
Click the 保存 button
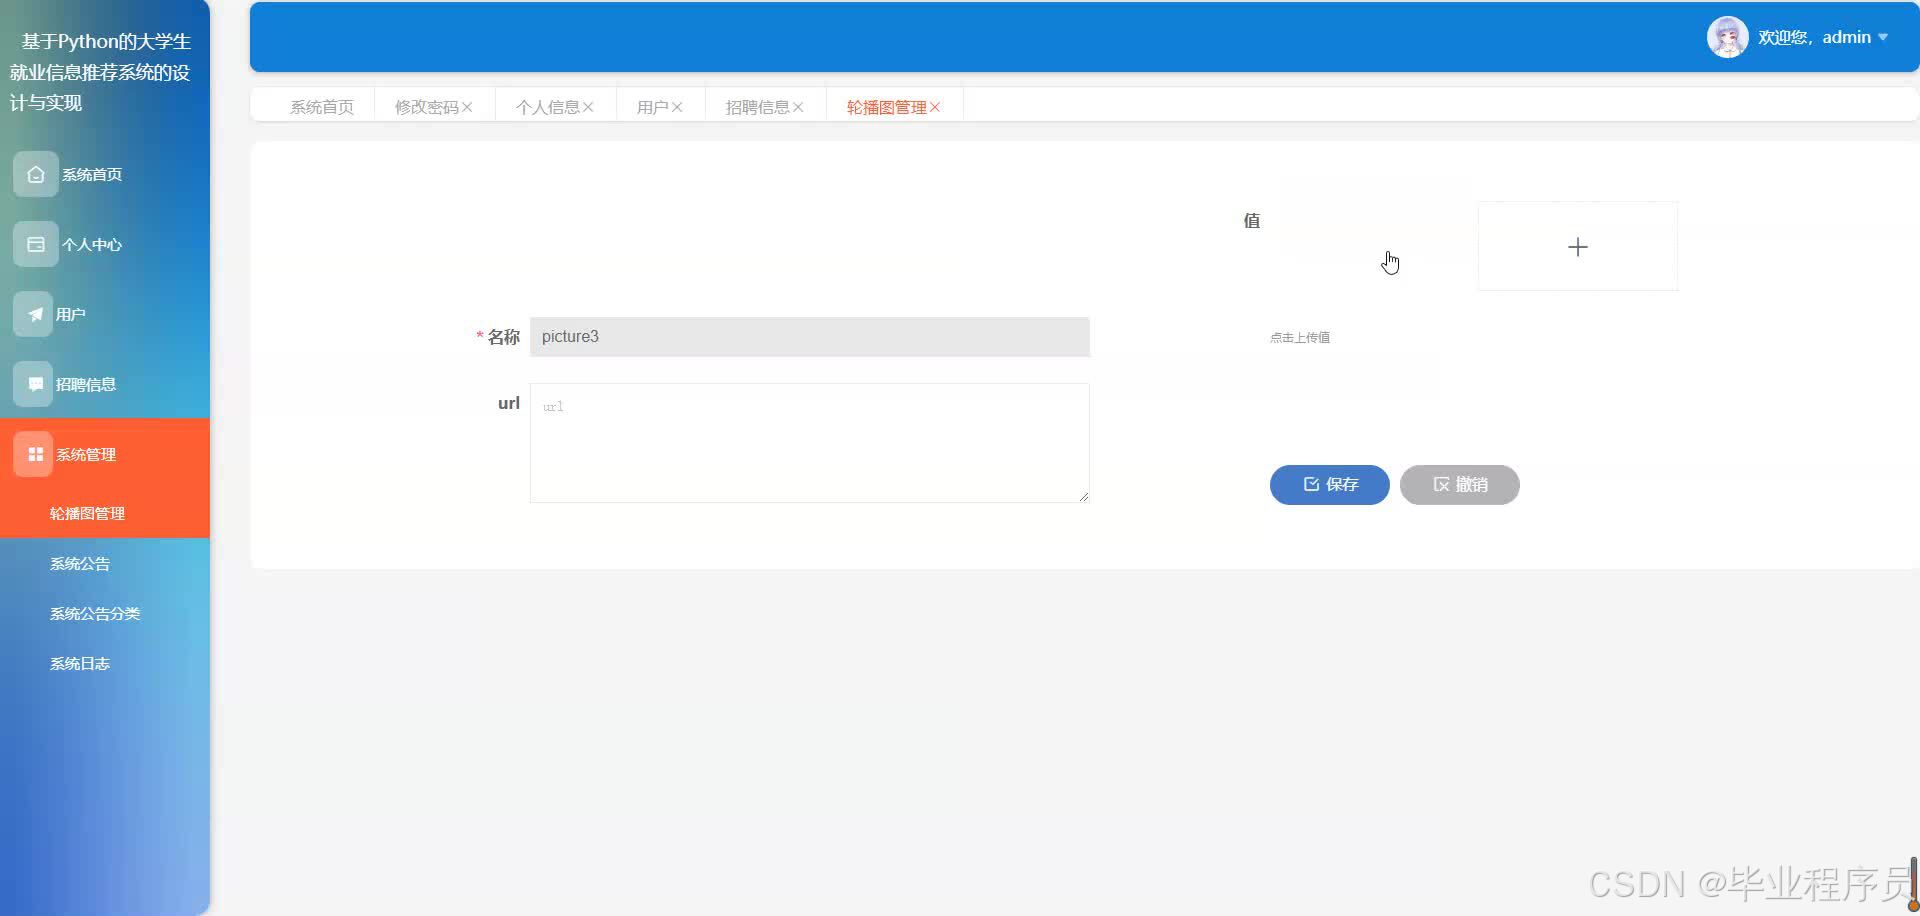tap(1330, 485)
